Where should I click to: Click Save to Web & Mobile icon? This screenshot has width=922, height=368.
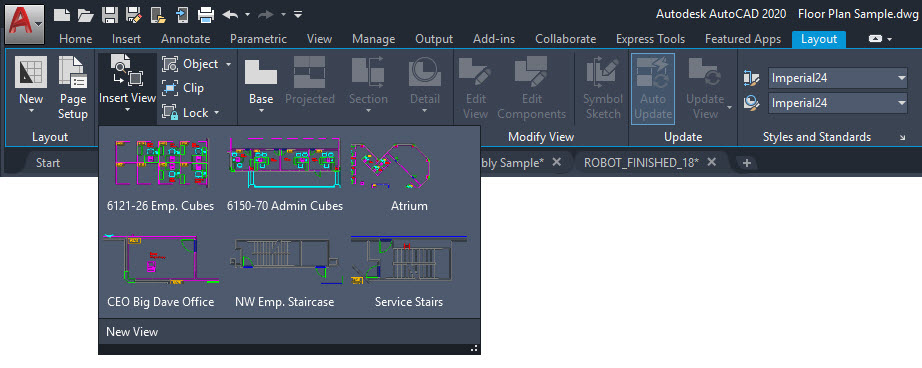182,14
